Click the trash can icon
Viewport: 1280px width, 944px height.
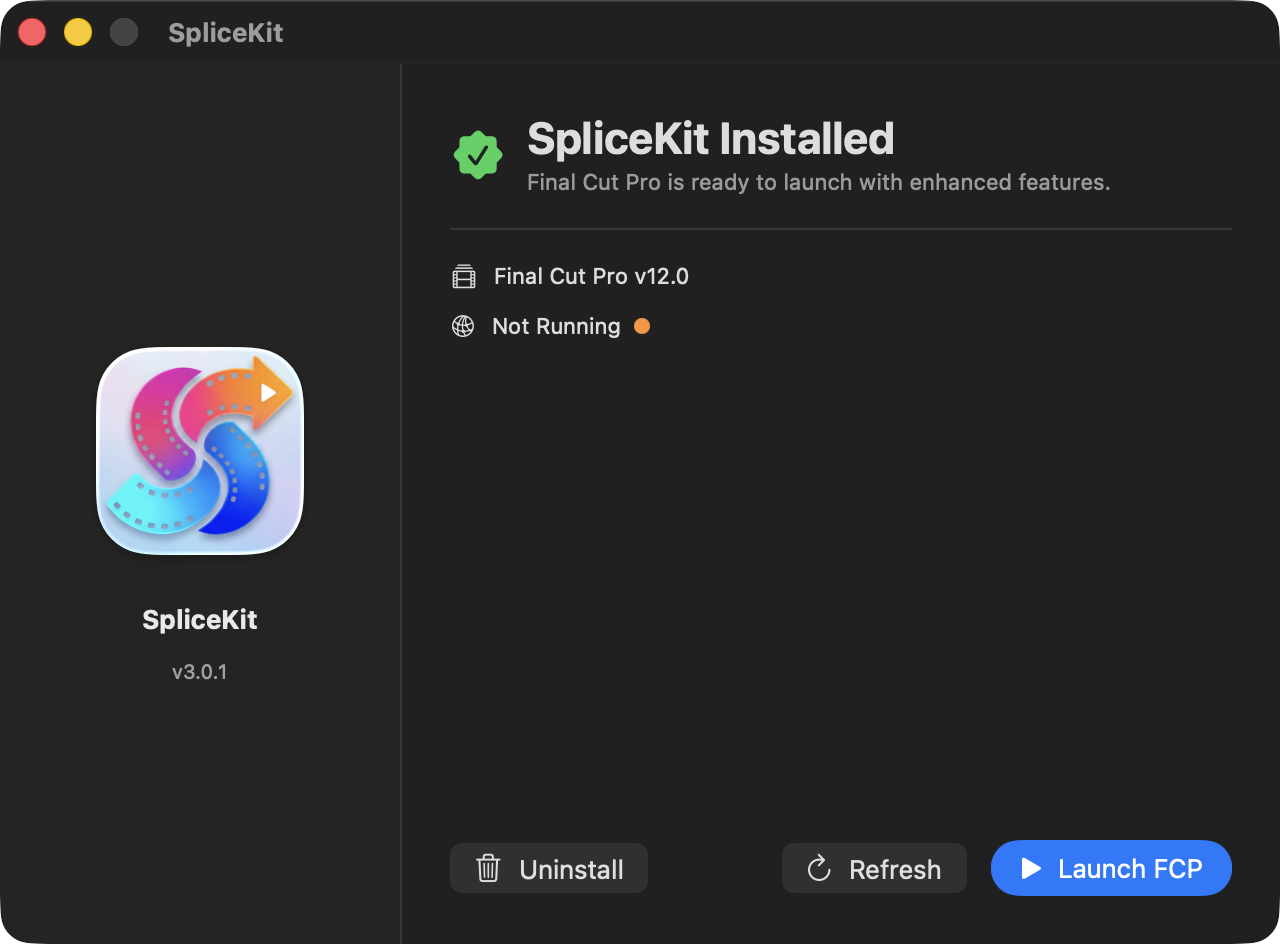[488, 868]
